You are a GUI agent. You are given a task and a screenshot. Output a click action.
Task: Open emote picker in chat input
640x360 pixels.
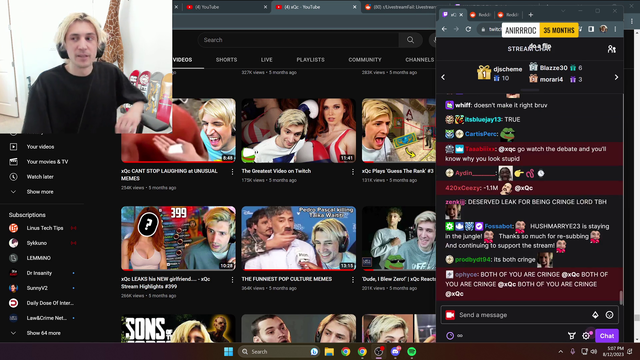tap(609, 315)
